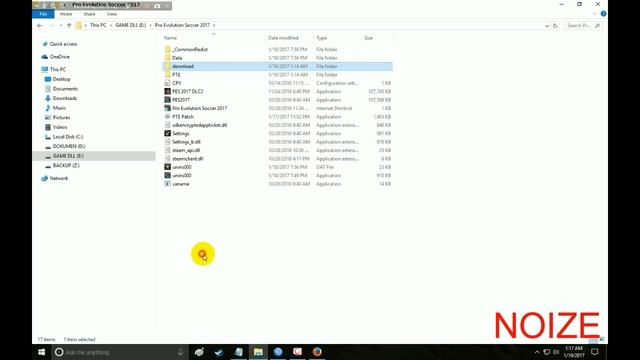This screenshot has height=360, width=640.
Task: Open Desktop in navigation pane
Action: (x=61, y=79)
